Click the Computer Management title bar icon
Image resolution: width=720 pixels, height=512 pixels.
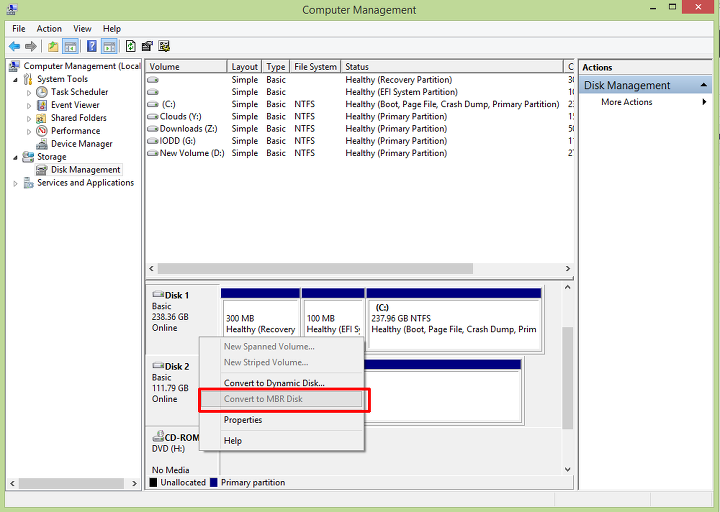tap(12, 9)
